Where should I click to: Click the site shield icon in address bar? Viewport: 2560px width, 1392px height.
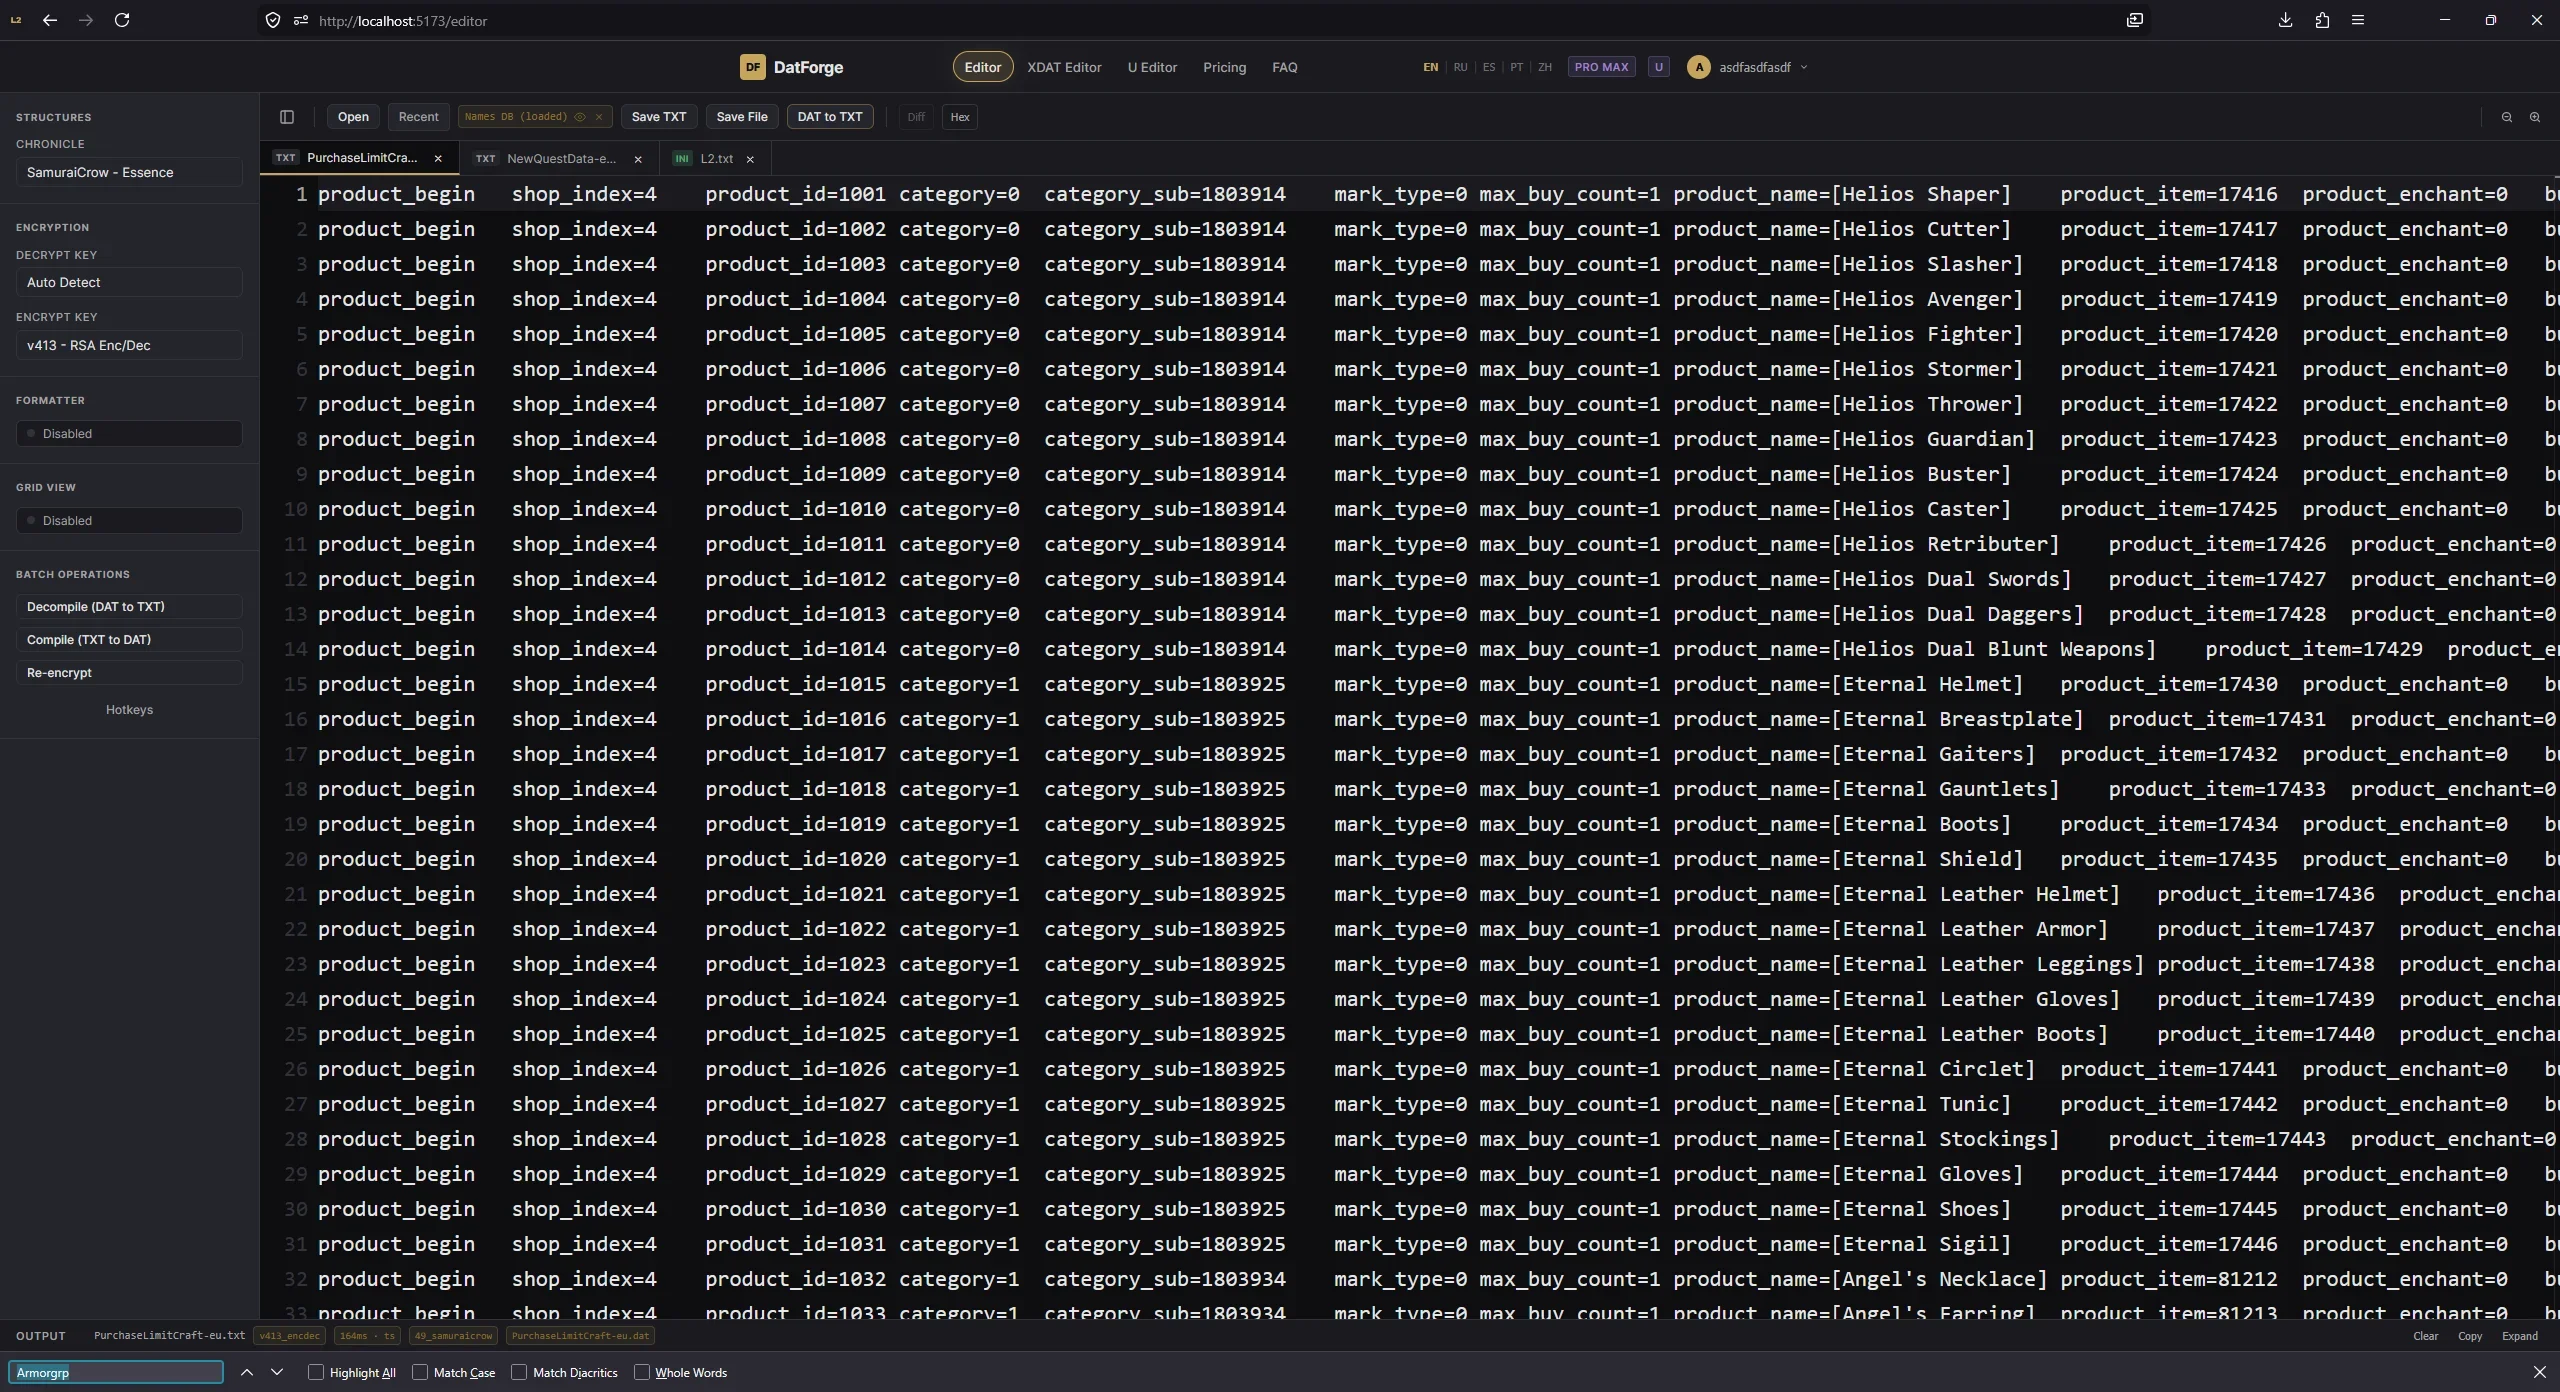(272, 20)
